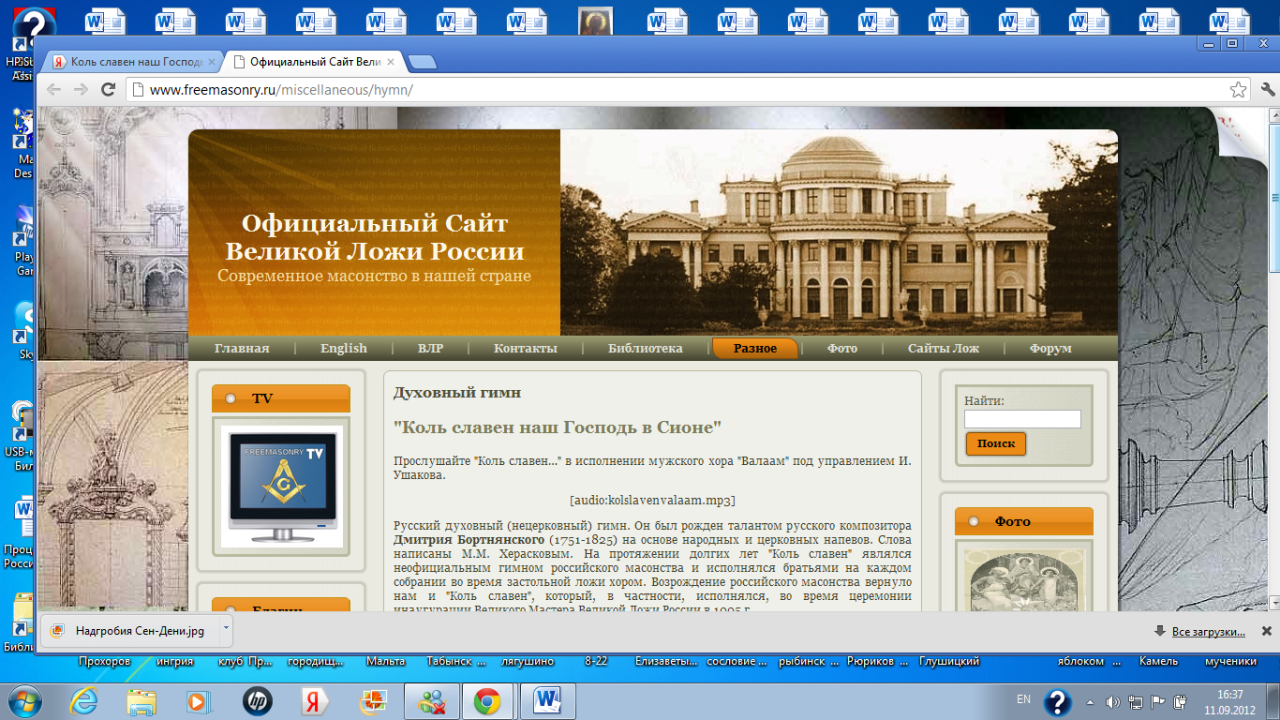This screenshot has height=720, width=1280.
Task: Open the volume control in the system tray
Action: (1113, 700)
